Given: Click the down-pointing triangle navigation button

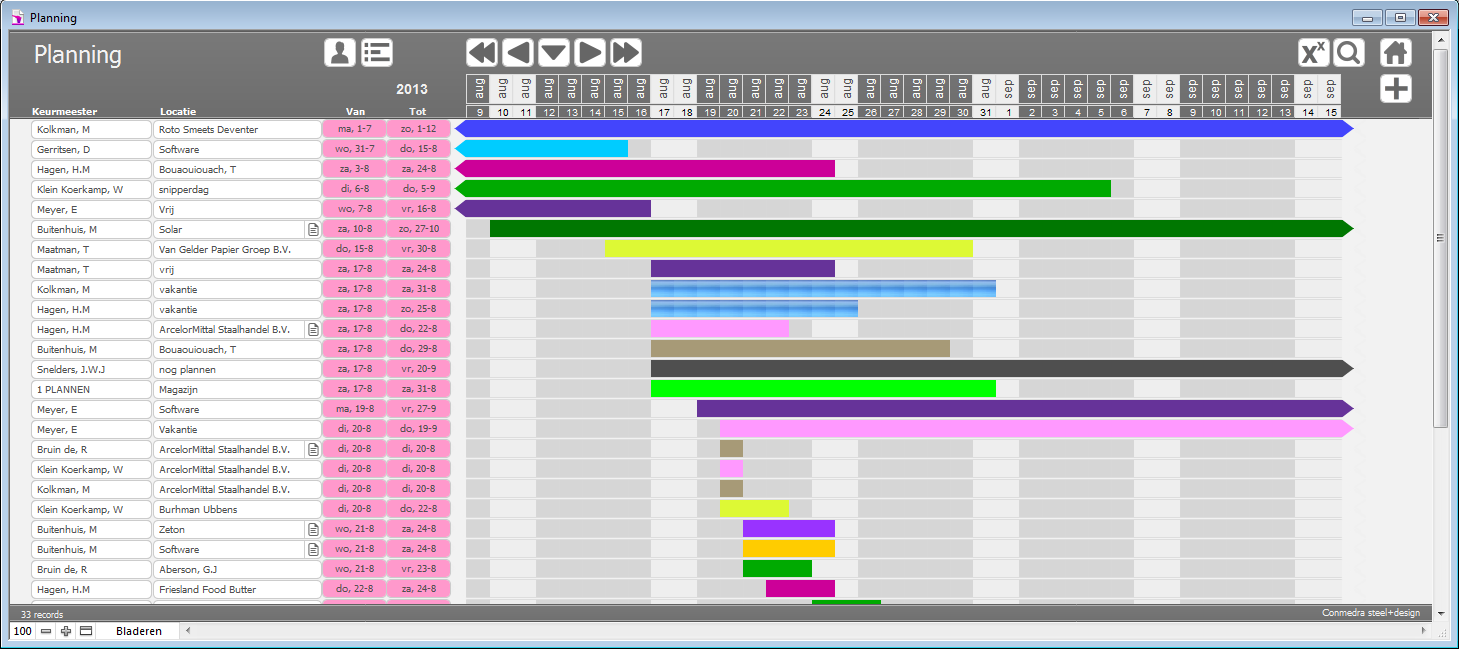Looking at the screenshot, I should [554, 53].
